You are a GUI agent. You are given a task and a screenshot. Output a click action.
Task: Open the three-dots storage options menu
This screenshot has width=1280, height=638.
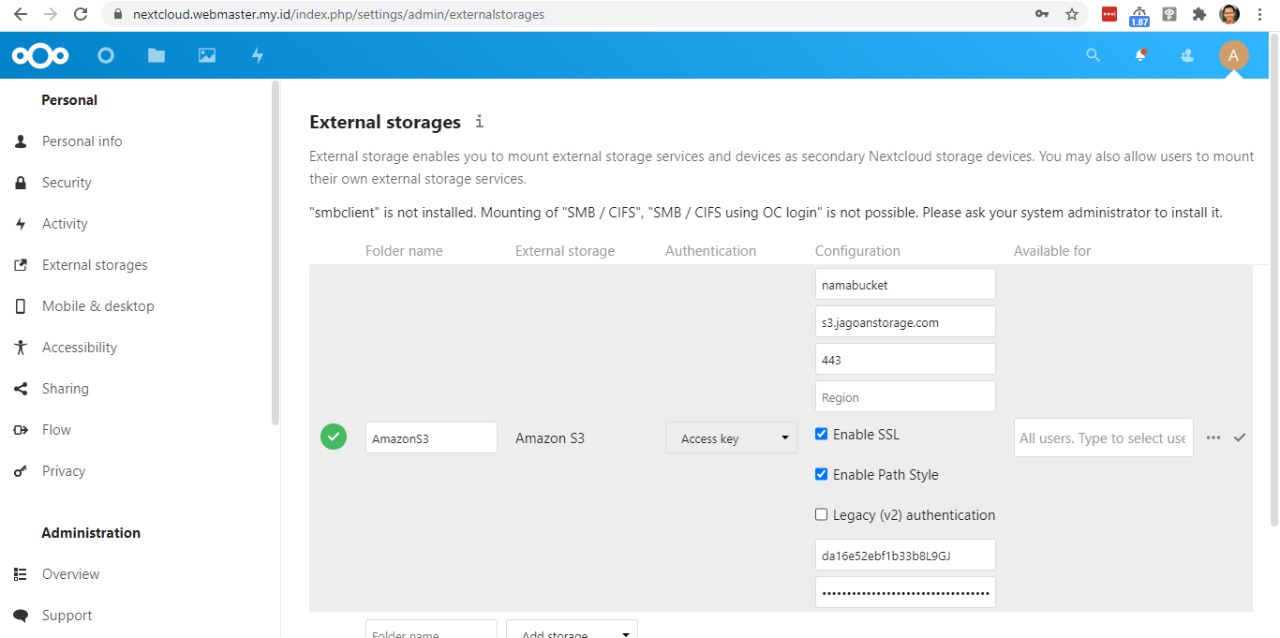click(x=1213, y=438)
